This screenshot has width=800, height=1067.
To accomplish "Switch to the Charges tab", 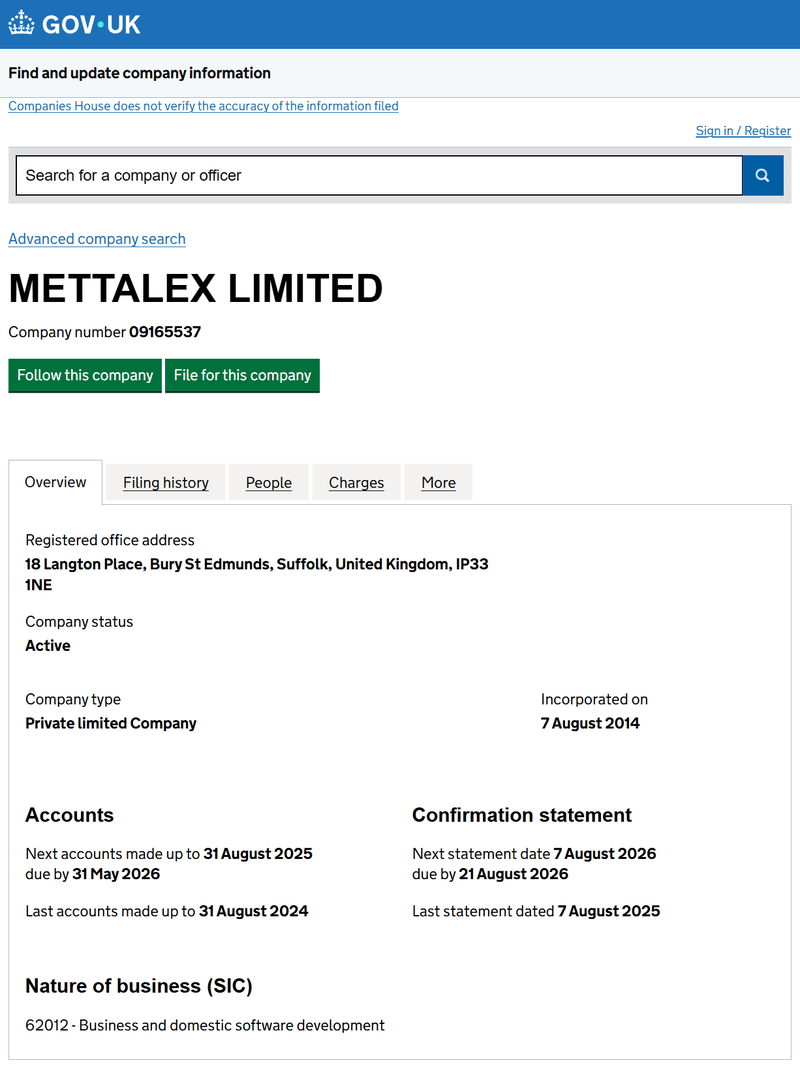I will click(x=356, y=482).
